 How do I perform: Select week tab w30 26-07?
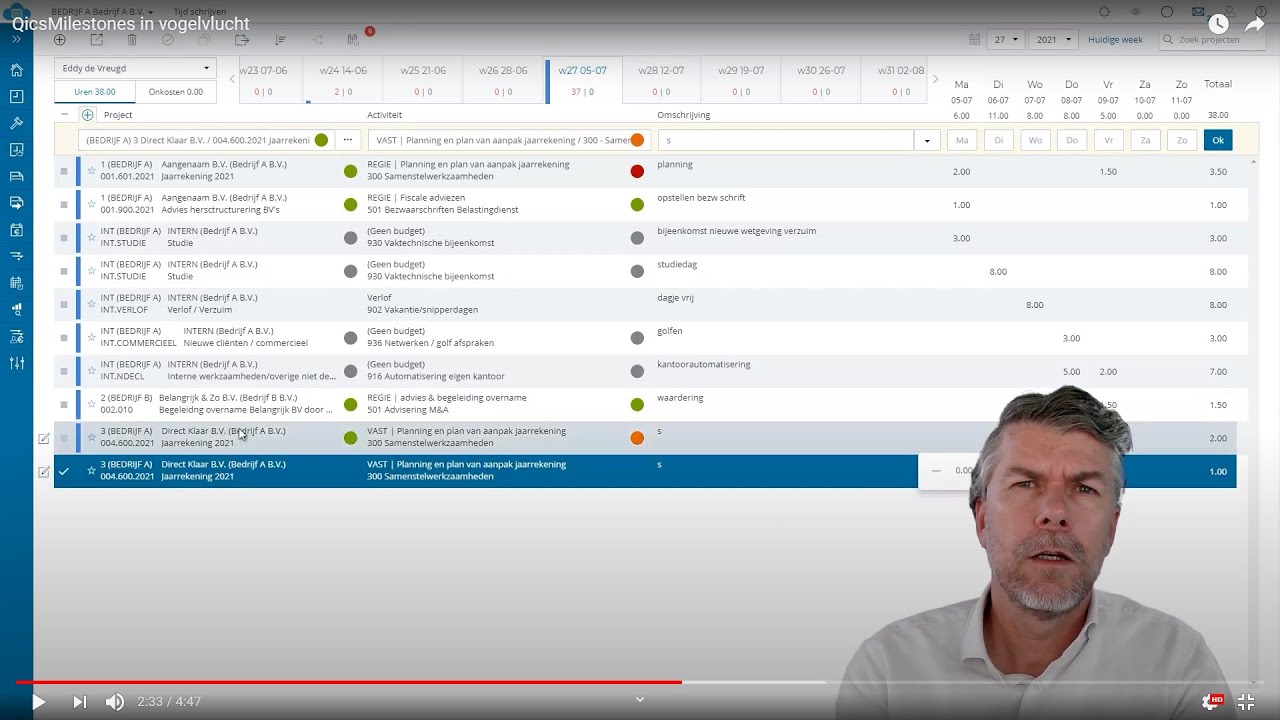821,80
